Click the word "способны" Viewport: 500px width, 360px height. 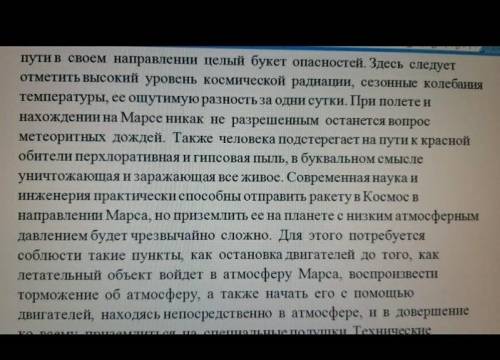pyautogui.click(x=209, y=196)
